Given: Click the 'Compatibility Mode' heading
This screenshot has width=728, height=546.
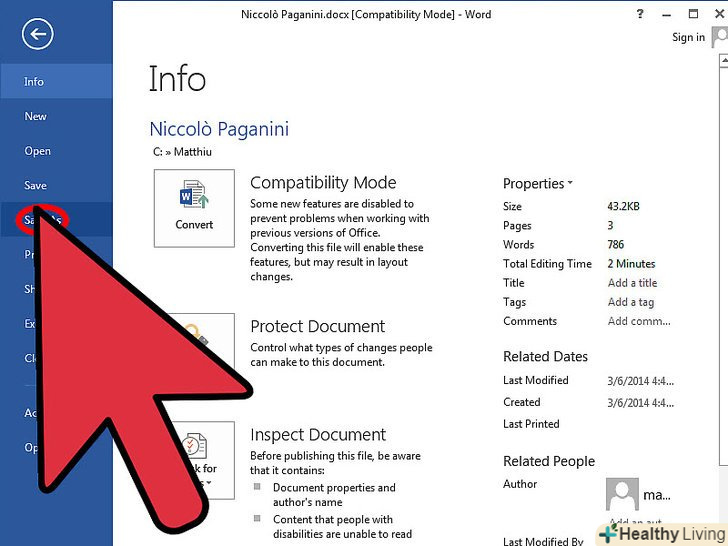Looking at the screenshot, I should (x=323, y=182).
